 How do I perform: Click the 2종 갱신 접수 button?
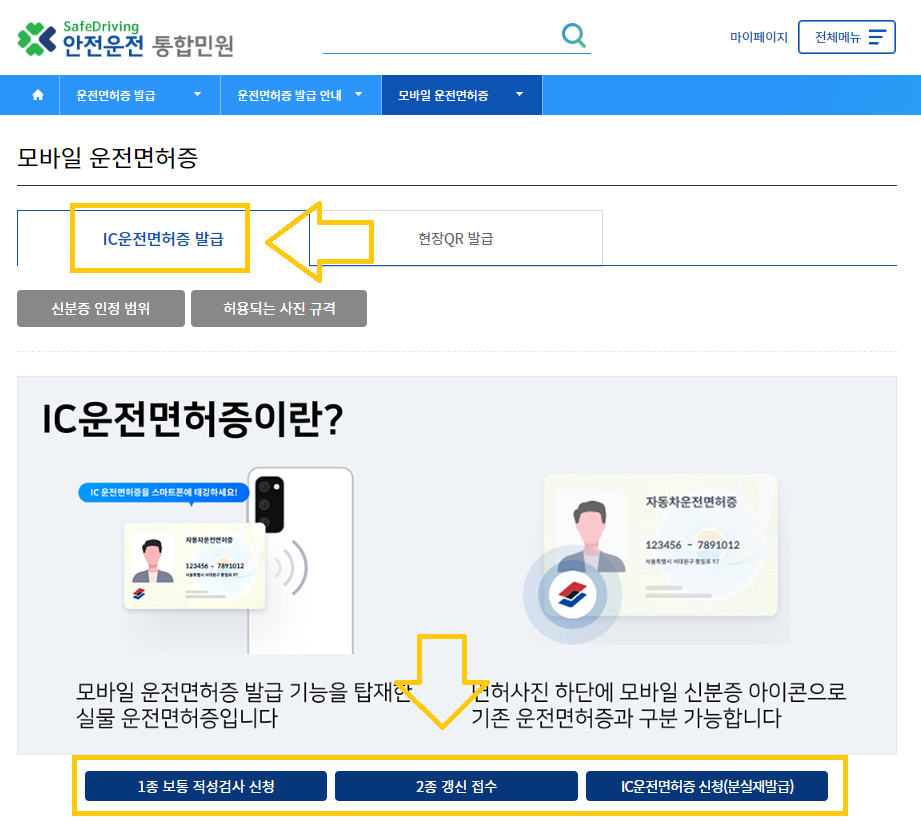tap(456, 786)
